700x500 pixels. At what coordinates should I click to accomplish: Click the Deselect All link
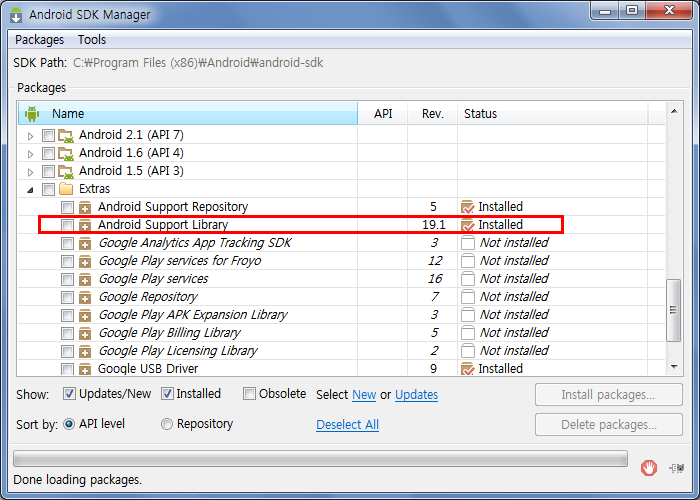347,425
